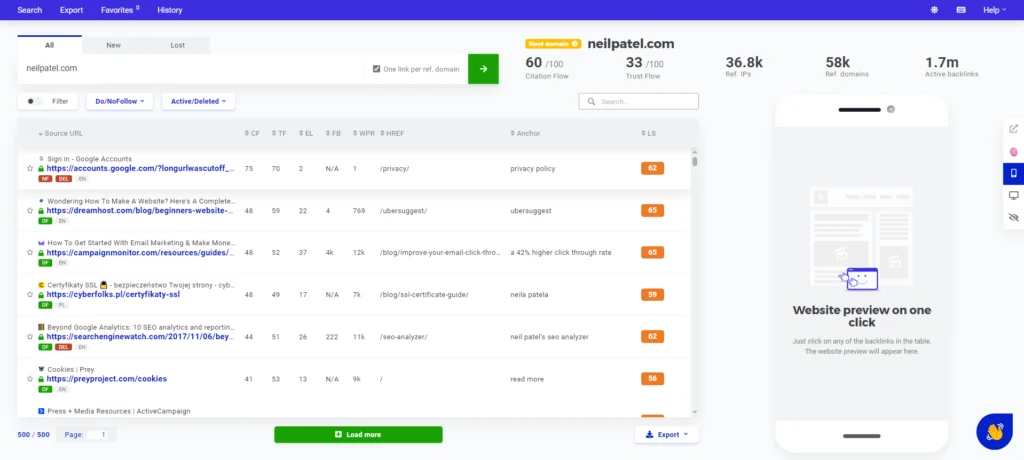Screen dimensions: 1024x460
Task: Switch to desktop preview mode icon
Action: pyautogui.click(x=1013, y=195)
